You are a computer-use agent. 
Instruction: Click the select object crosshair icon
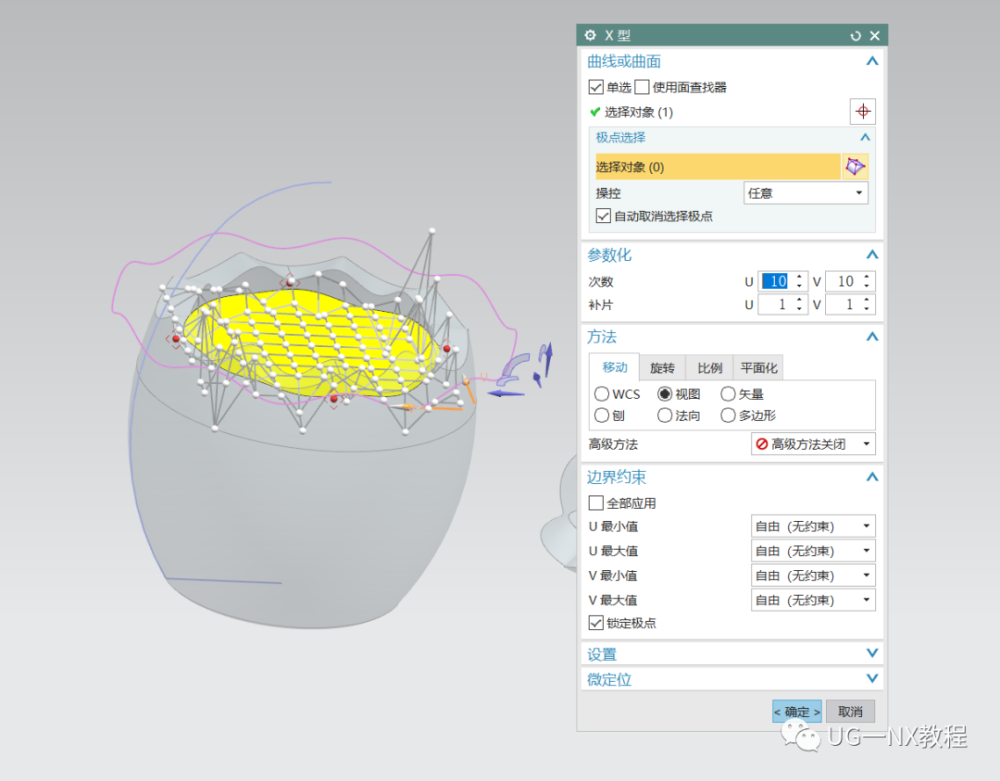862,111
